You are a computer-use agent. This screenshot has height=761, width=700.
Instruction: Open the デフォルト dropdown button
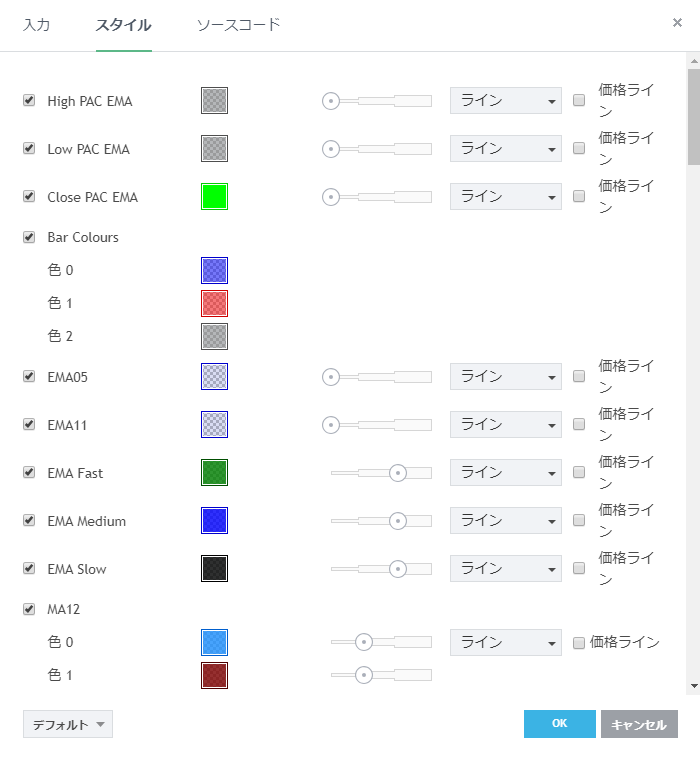coord(67,724)
